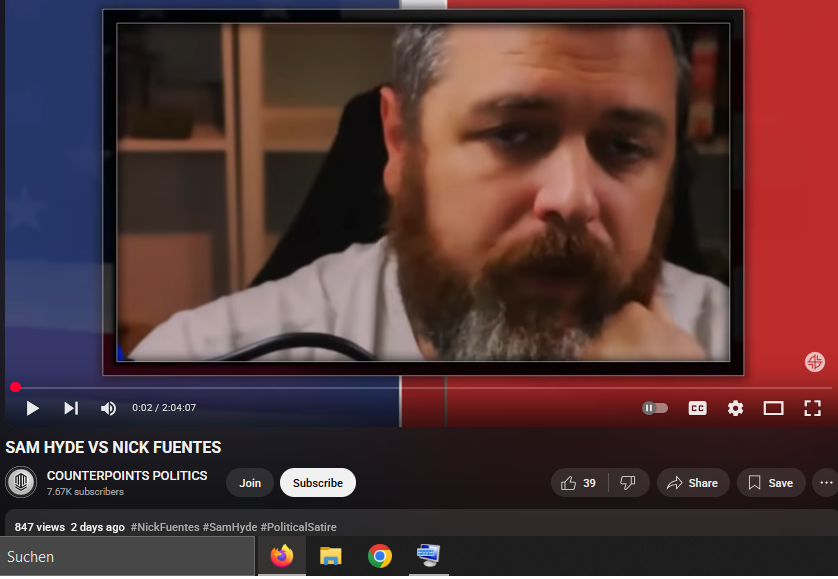Toggle the autoplay switch
This screenshot has height=579, width=838.
pos(655,408)
